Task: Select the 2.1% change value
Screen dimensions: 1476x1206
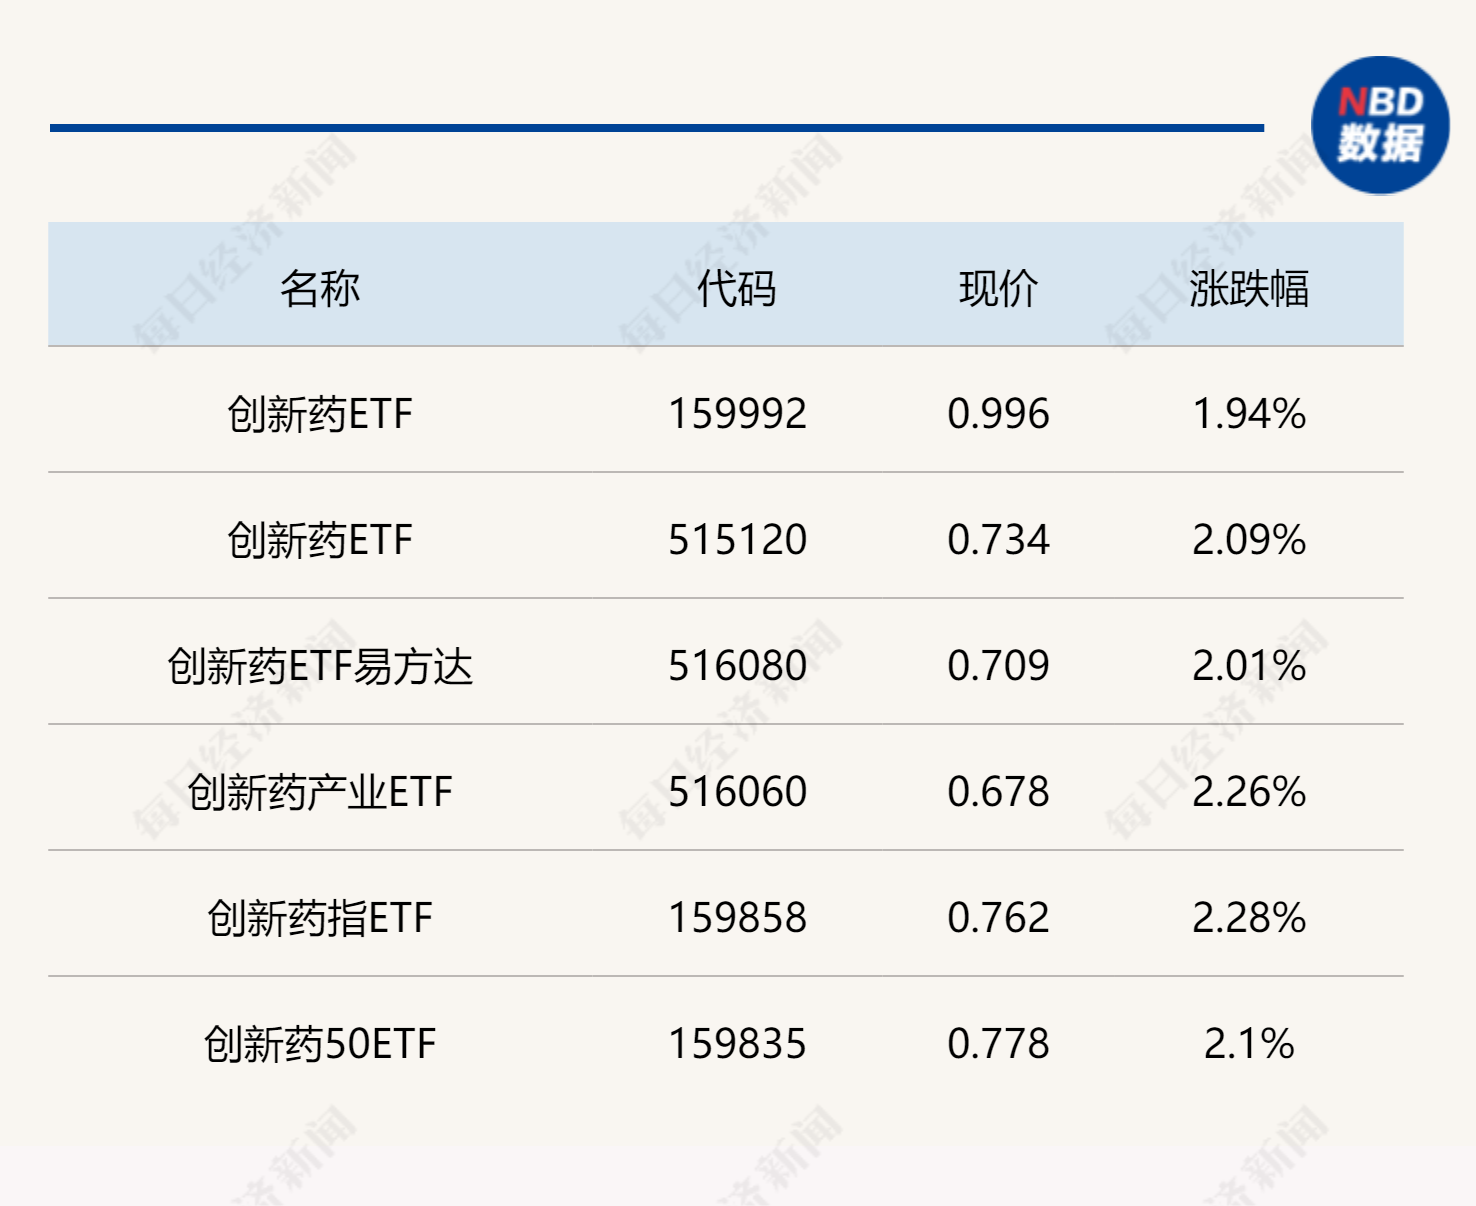Action: (1249, 1044)
